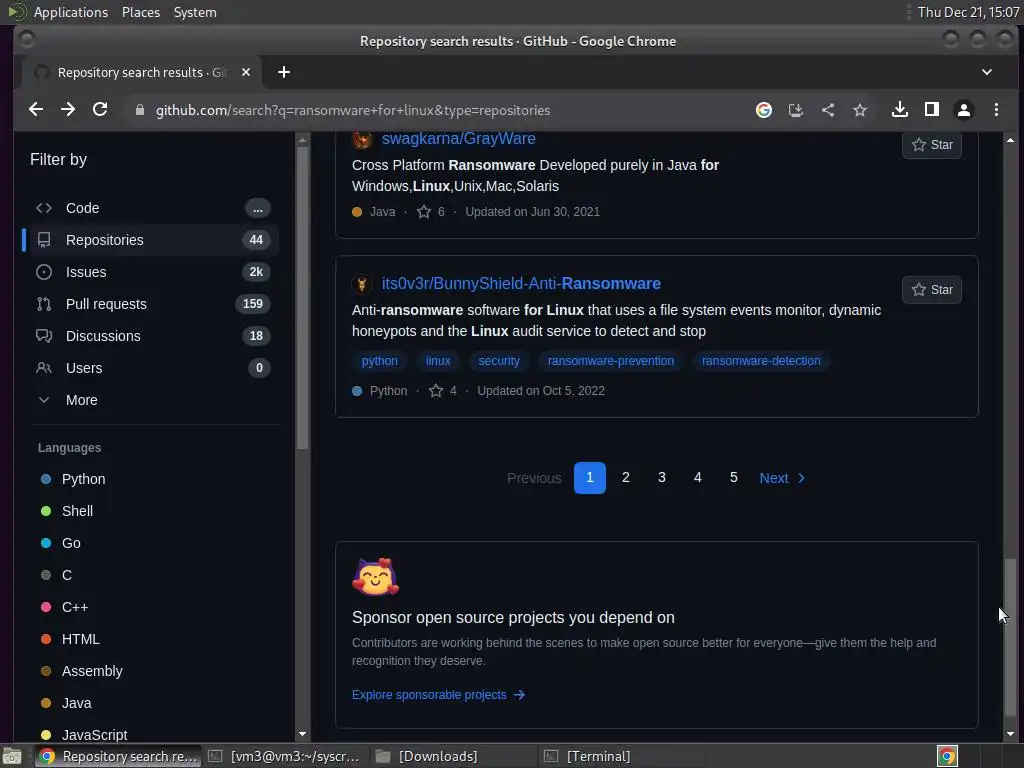Go to results page 5
Viewport: 1024px width, 768px height.
733,477
